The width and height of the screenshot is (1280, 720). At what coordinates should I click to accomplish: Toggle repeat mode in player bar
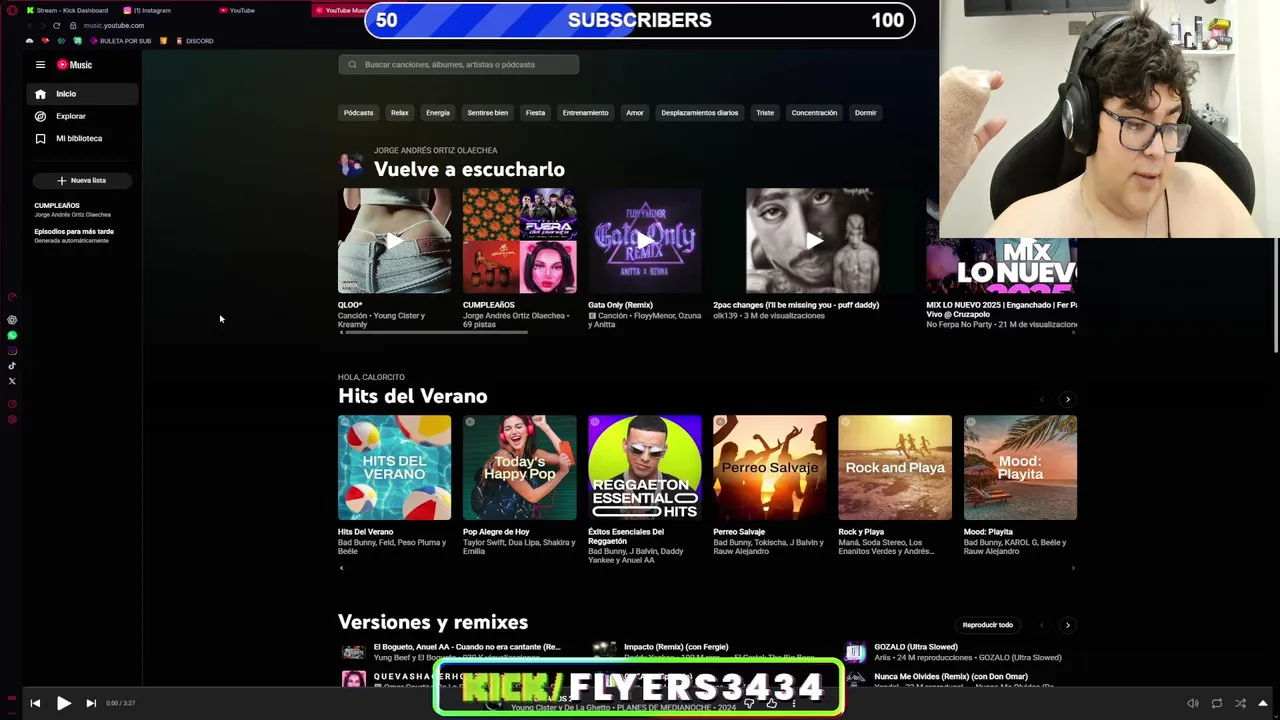click(x=1216, y=703)
